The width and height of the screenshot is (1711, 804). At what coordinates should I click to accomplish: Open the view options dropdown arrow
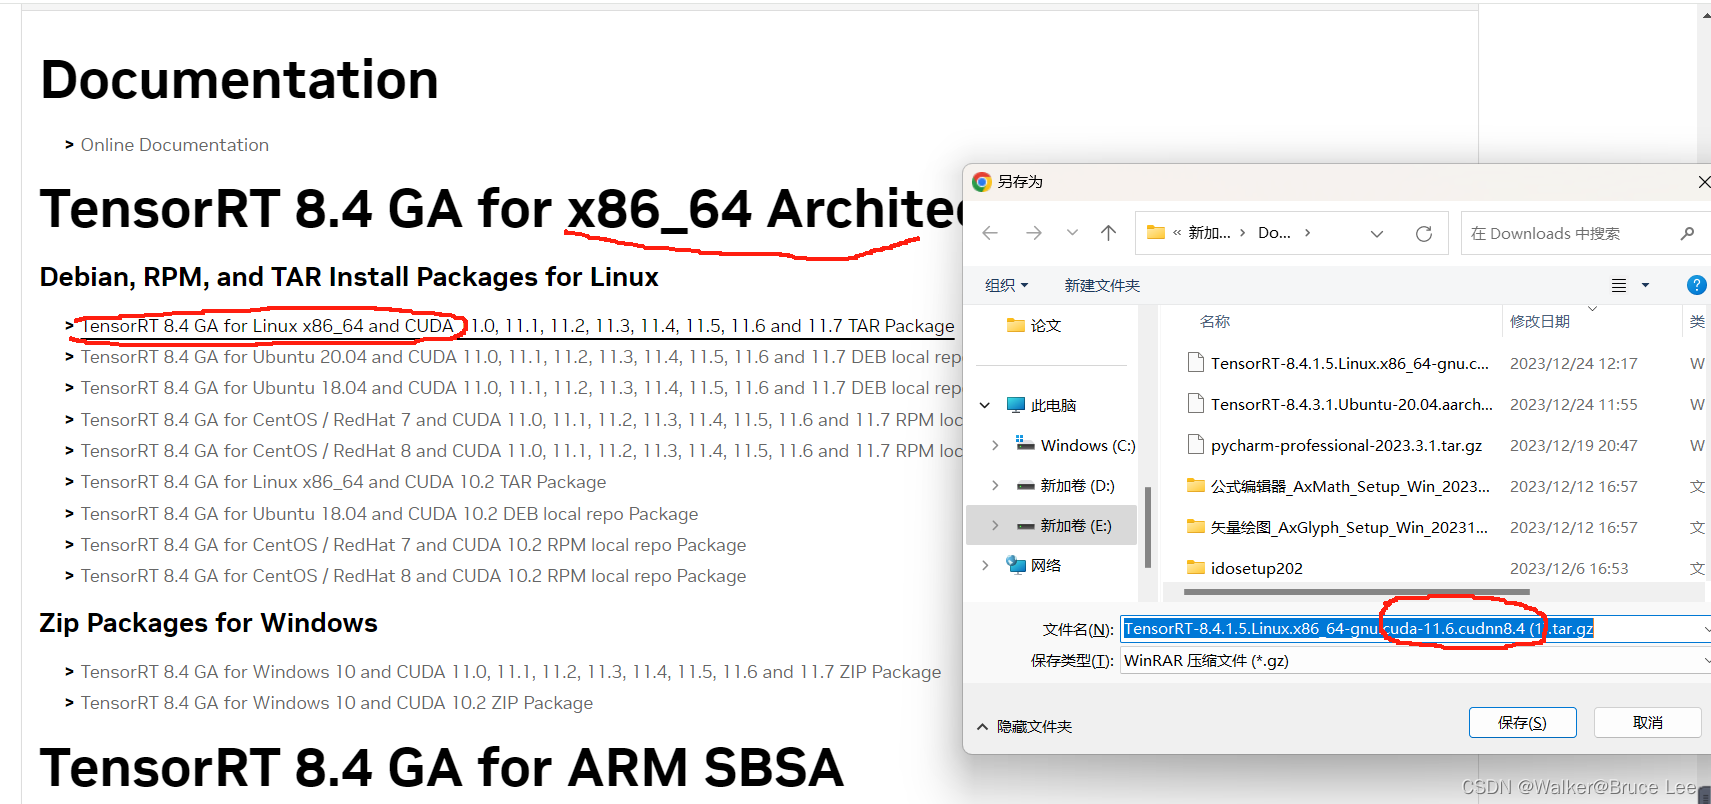(1645, 286)
